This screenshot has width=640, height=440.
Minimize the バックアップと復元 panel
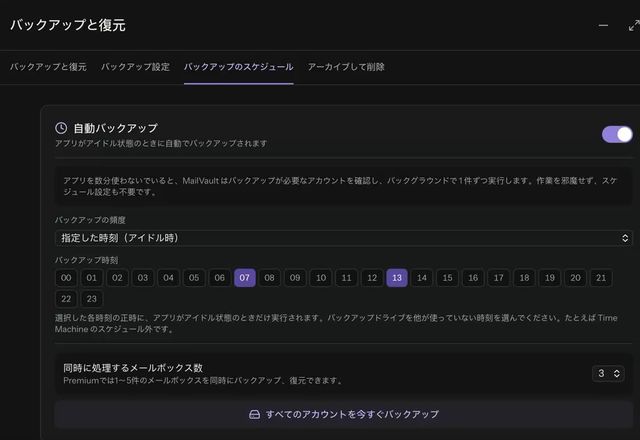(x=603, y=25)
